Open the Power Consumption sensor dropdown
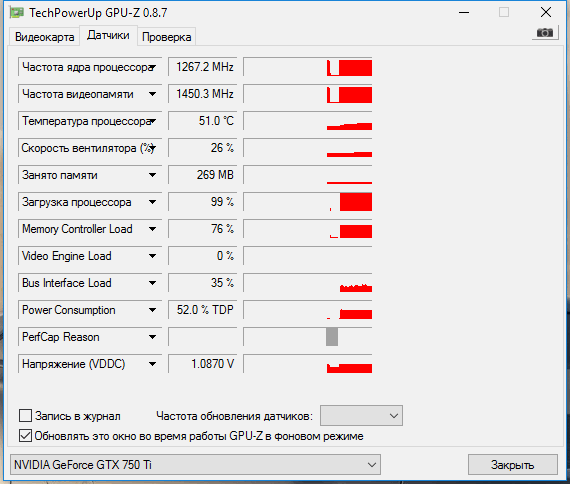570x484 pixels. [x=153, y=310]
